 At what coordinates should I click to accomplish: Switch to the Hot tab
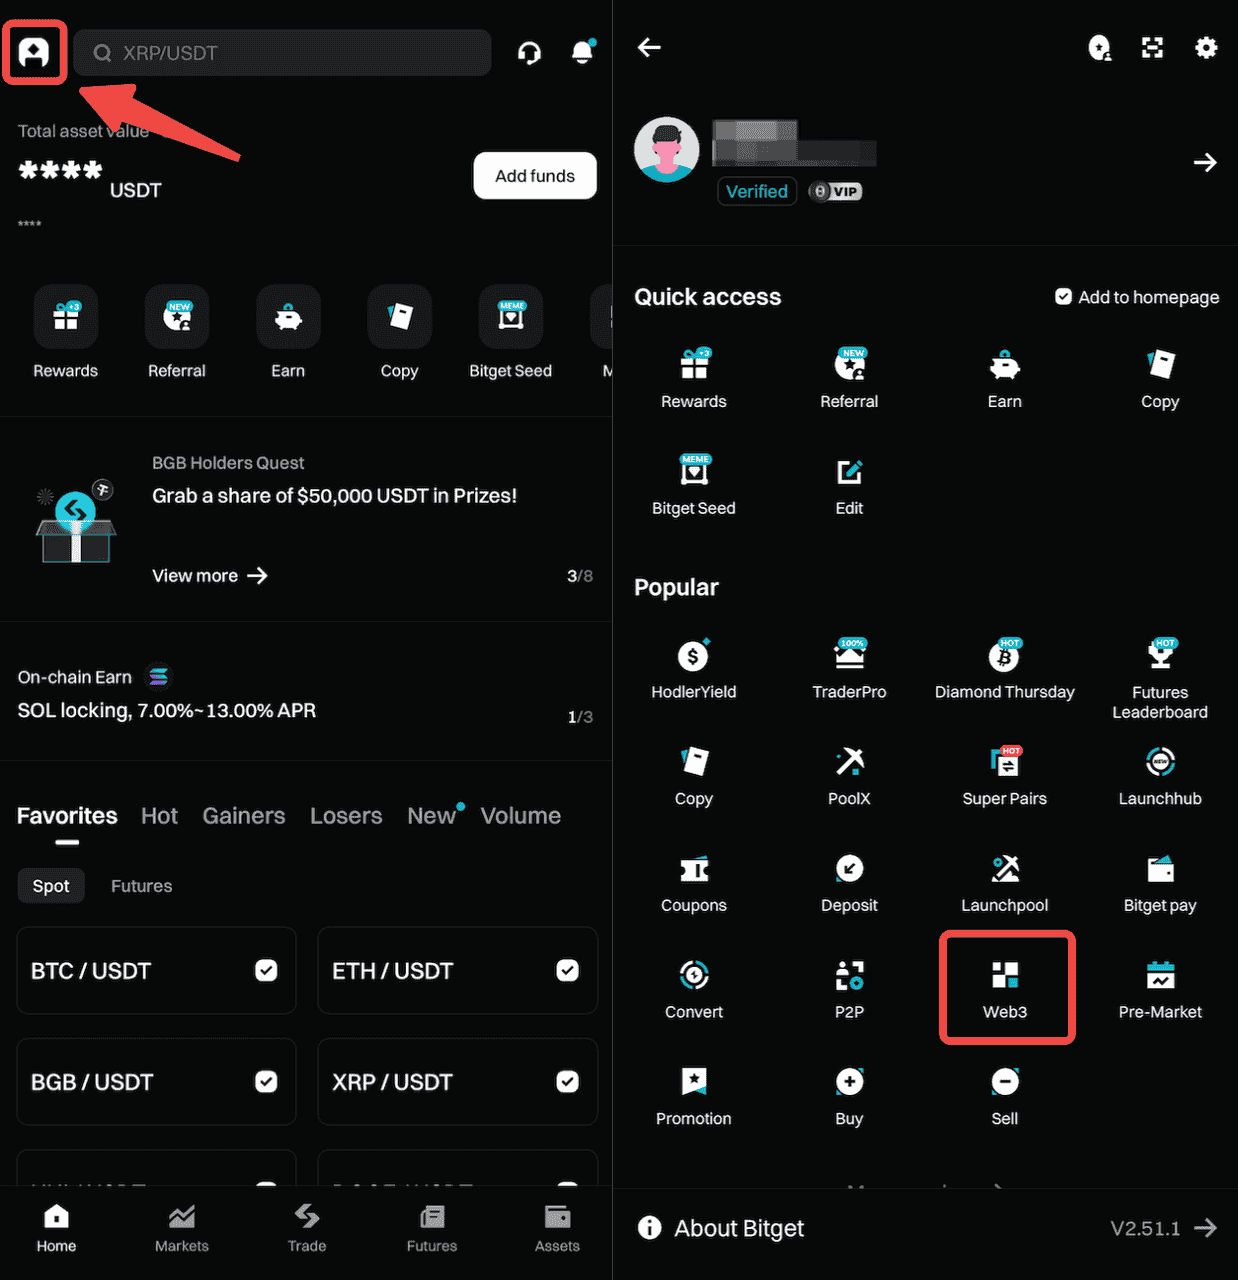point(159,816)
